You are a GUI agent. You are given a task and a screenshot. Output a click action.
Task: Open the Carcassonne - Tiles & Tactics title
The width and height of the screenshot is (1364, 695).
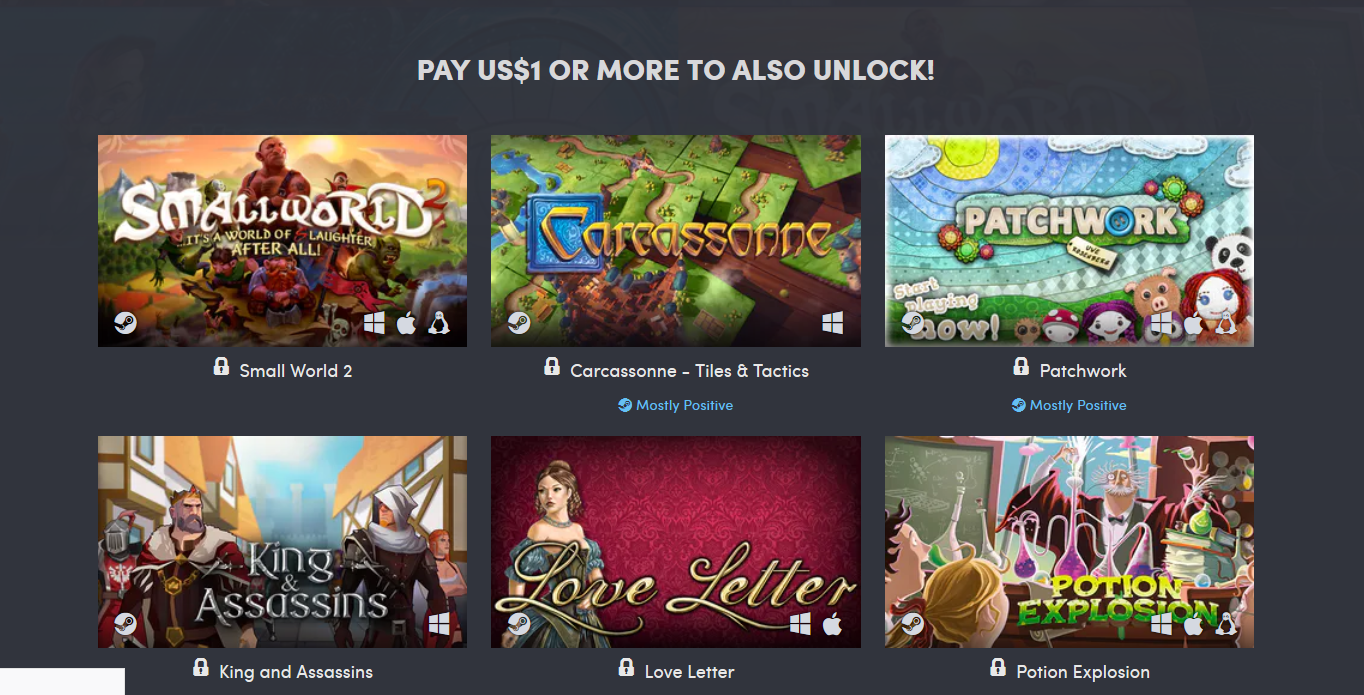pyautogui.click(x=689, y=371)
